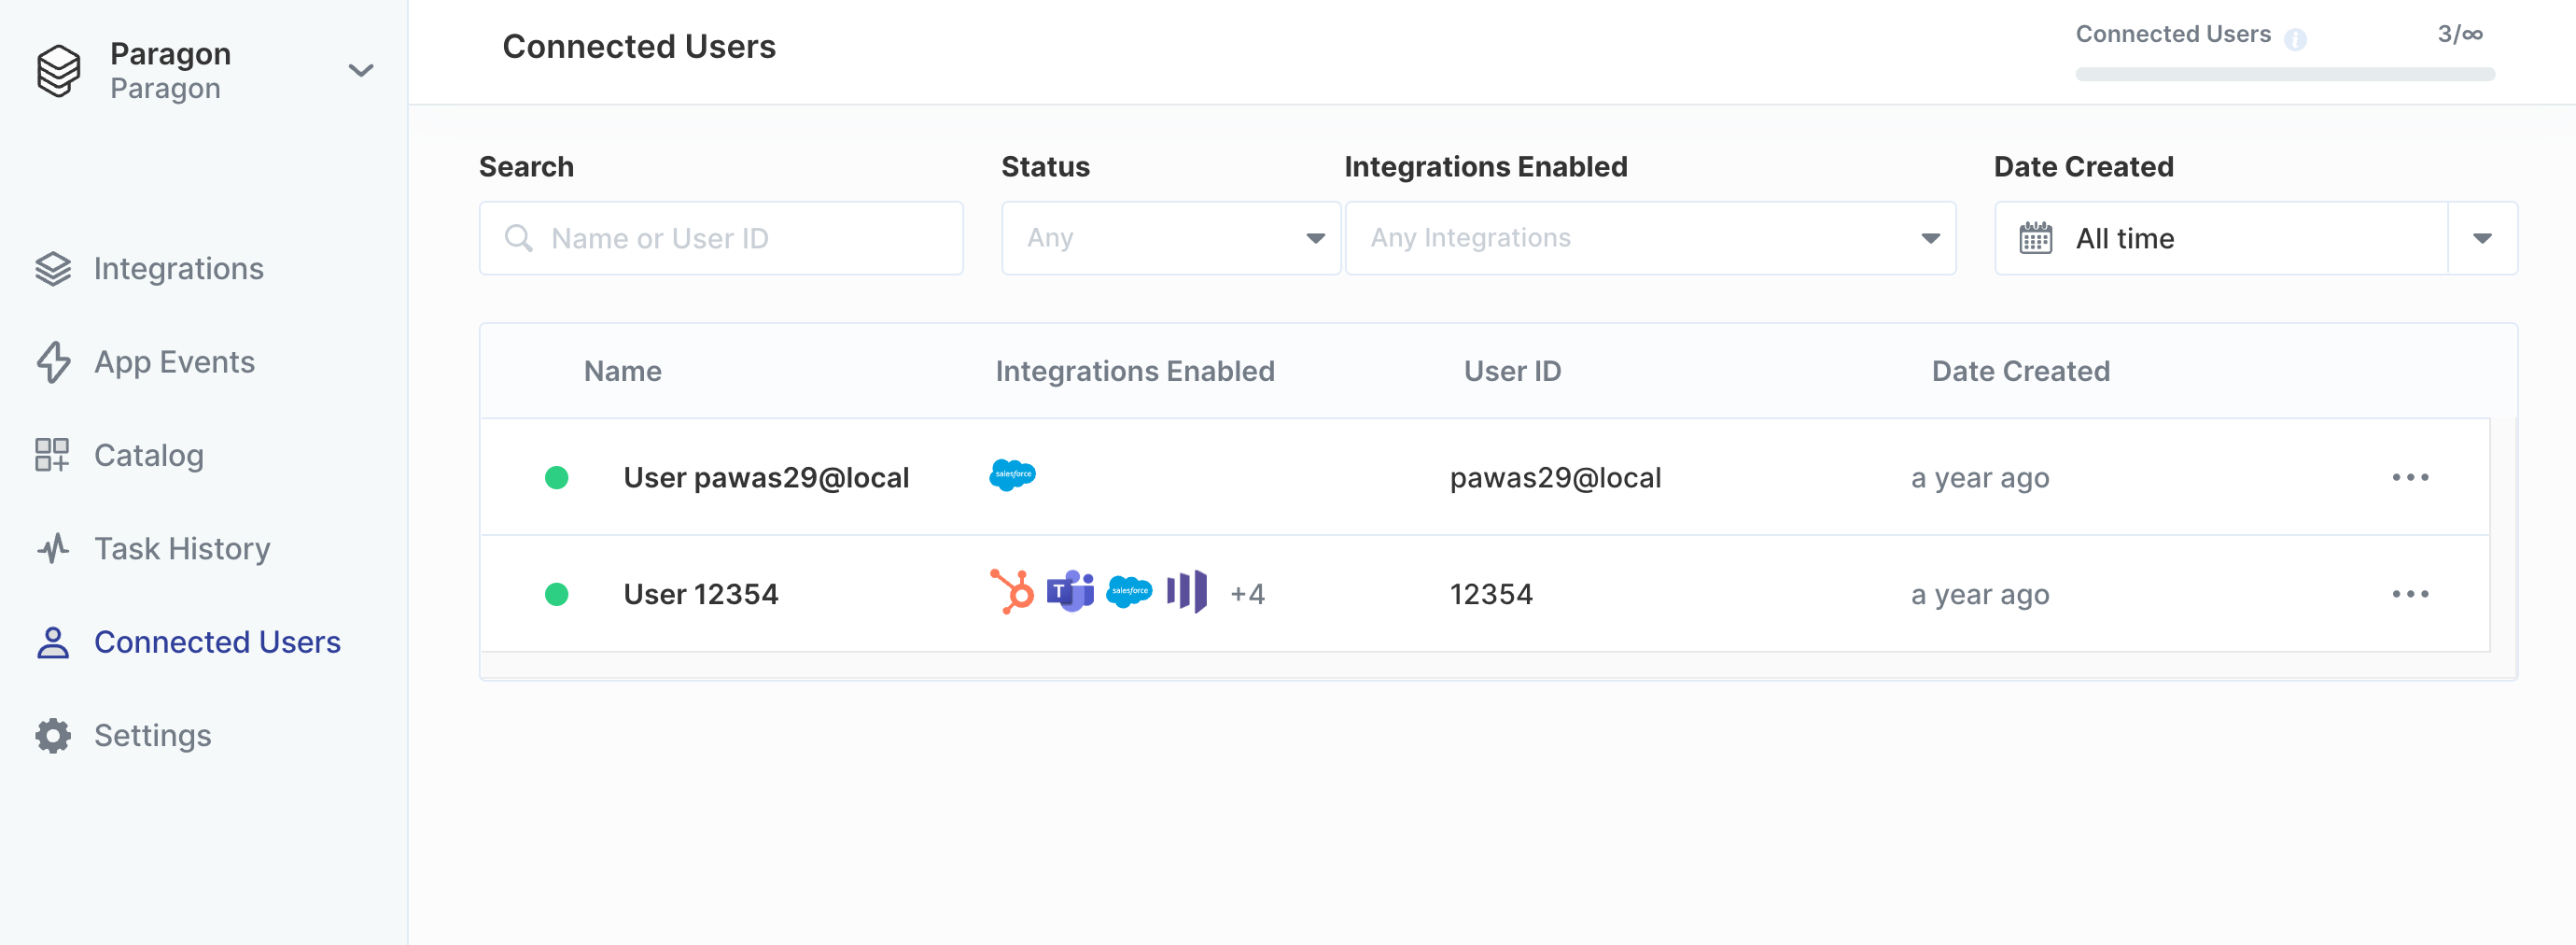The height and width of the screenshot is (945, 2576).
Task: Click the 12354 User ID cell
Action: (1491, 594)
